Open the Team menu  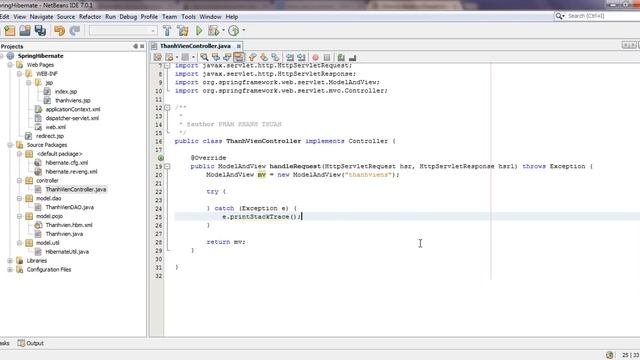click(169, 17)
